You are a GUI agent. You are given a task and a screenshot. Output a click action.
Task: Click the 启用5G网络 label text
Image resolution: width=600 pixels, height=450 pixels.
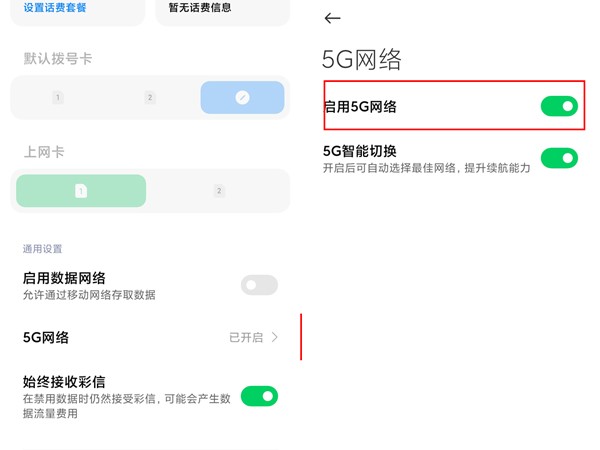(x=360, y=107)
